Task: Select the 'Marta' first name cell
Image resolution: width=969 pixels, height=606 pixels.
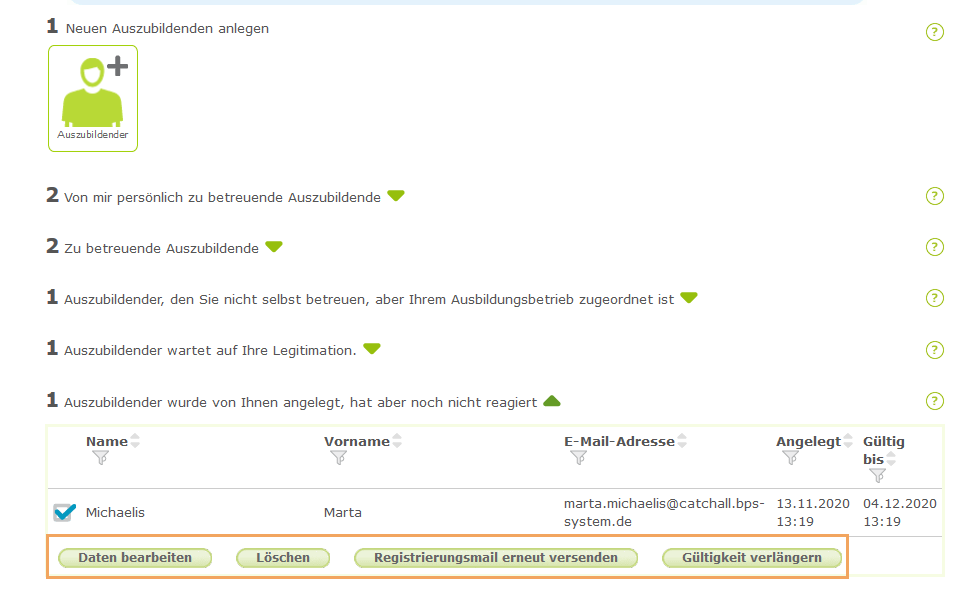Action: 343,512
